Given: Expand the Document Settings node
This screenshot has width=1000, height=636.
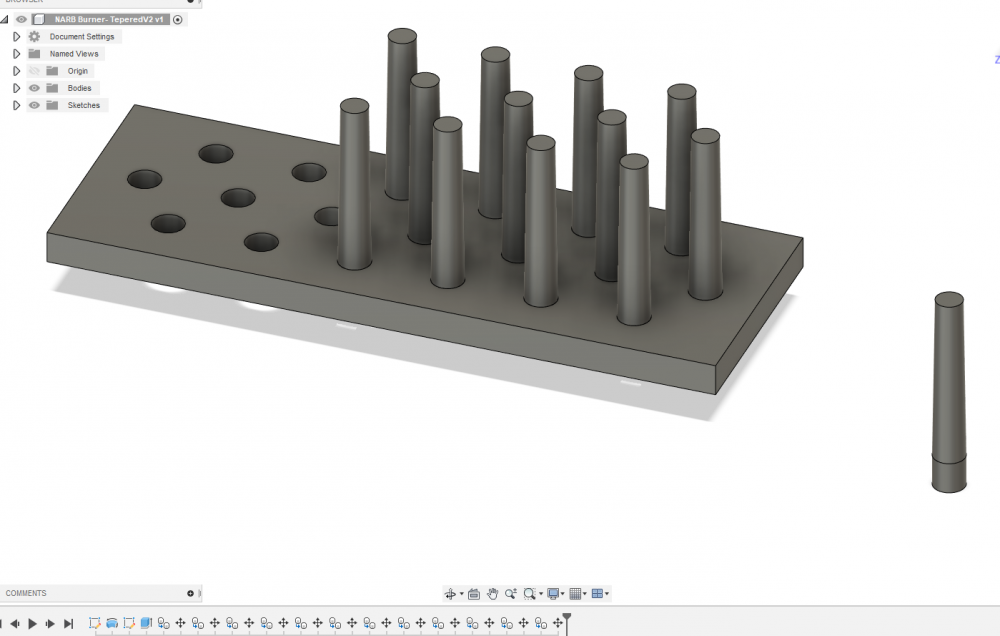Looking at the screenshot, I should click(x=17, y=36).
